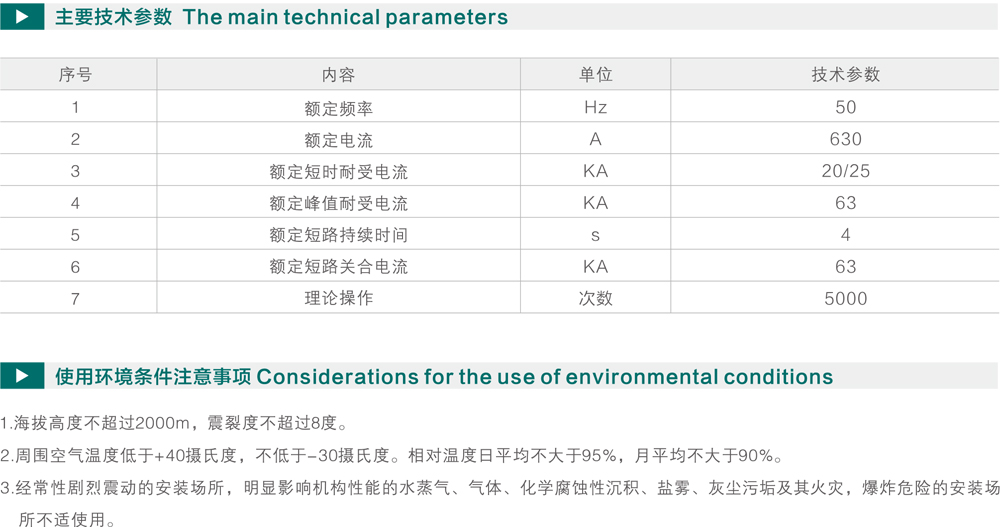
Task: Click the 额定电流 content cell
Action: [x=339, y=140]
